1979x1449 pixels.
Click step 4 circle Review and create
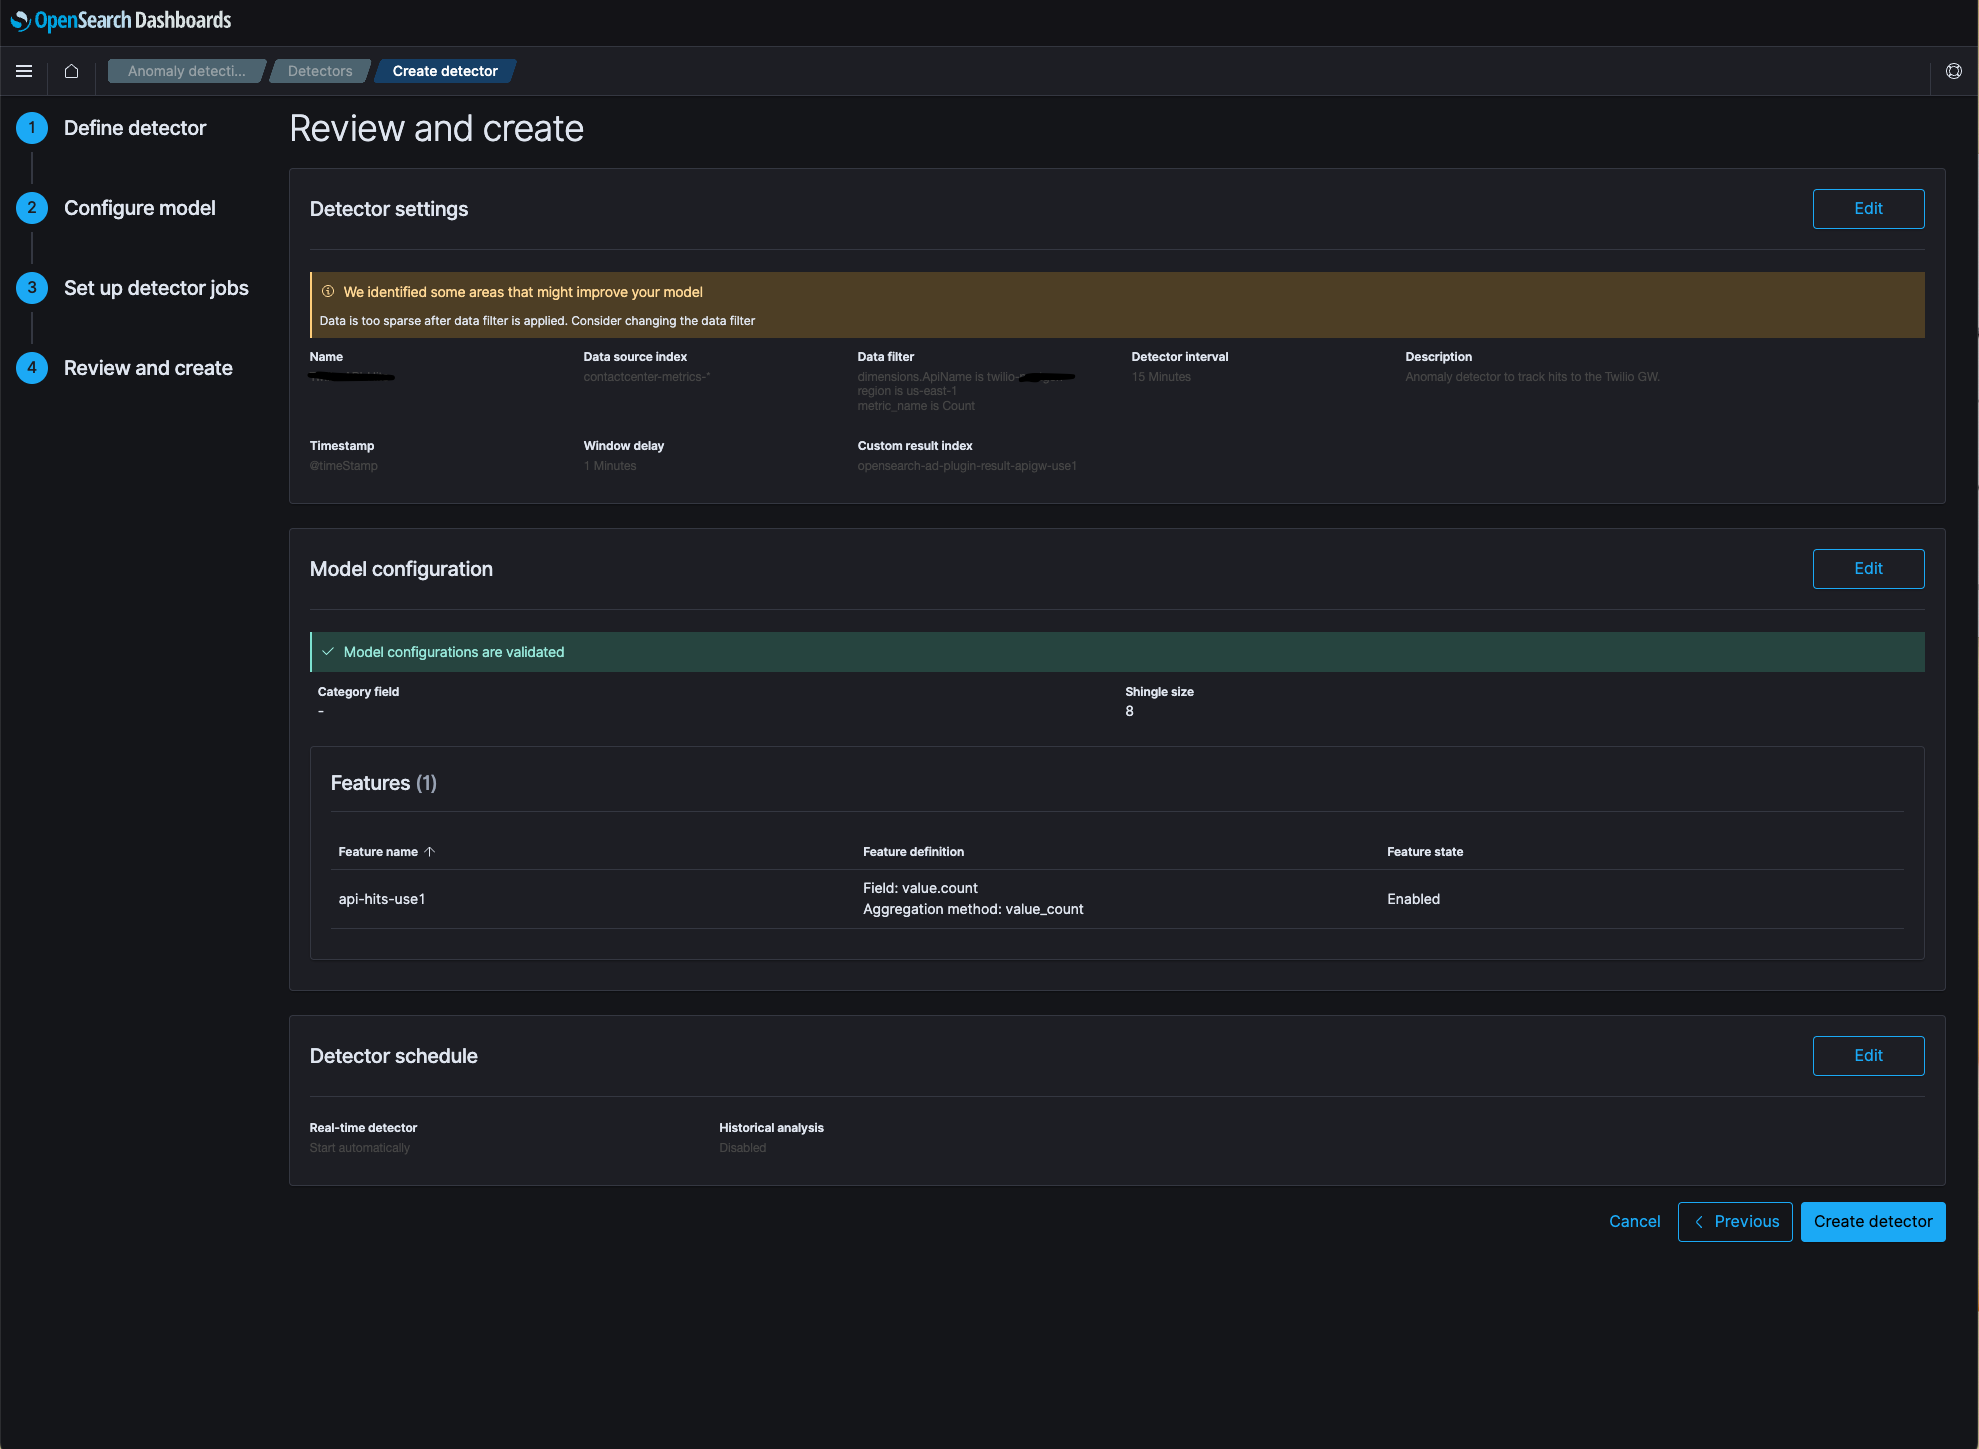[x=32, y=368]
